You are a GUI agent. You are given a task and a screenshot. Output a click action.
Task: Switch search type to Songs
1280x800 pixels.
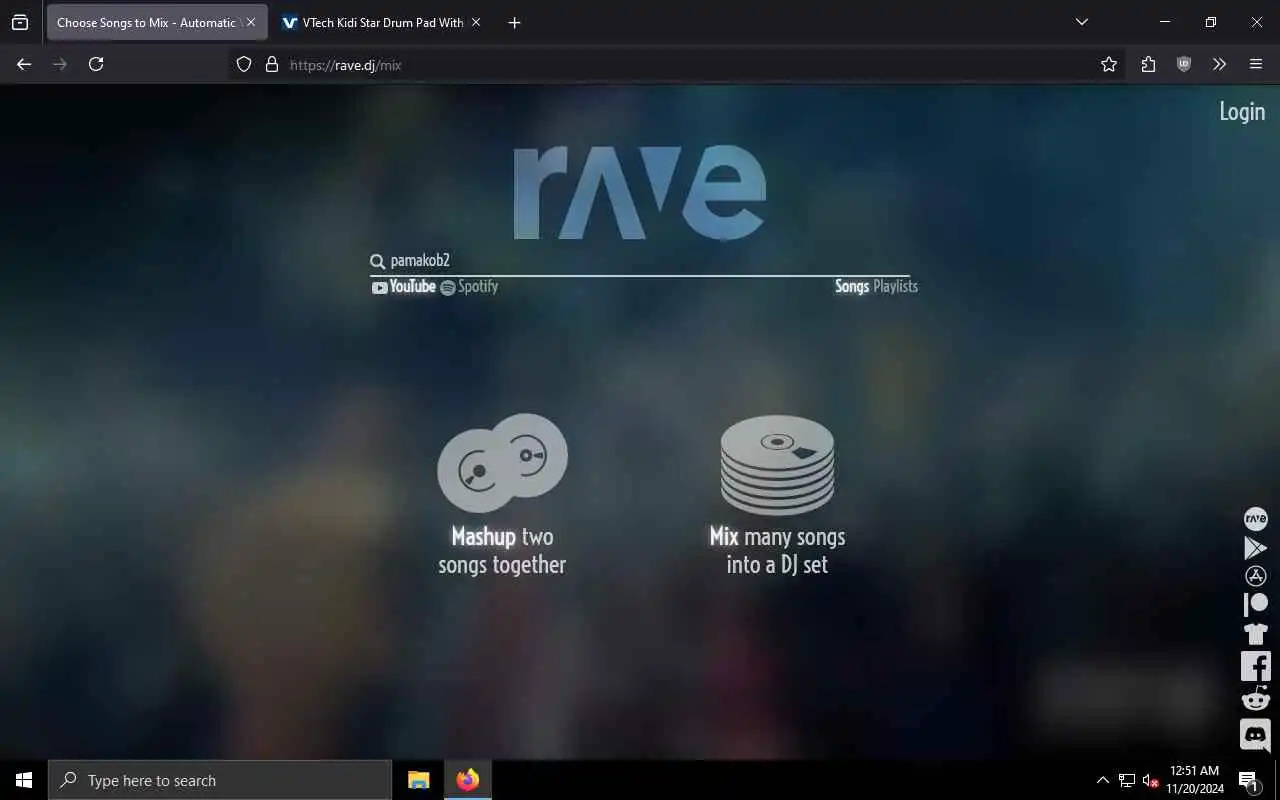852,286
